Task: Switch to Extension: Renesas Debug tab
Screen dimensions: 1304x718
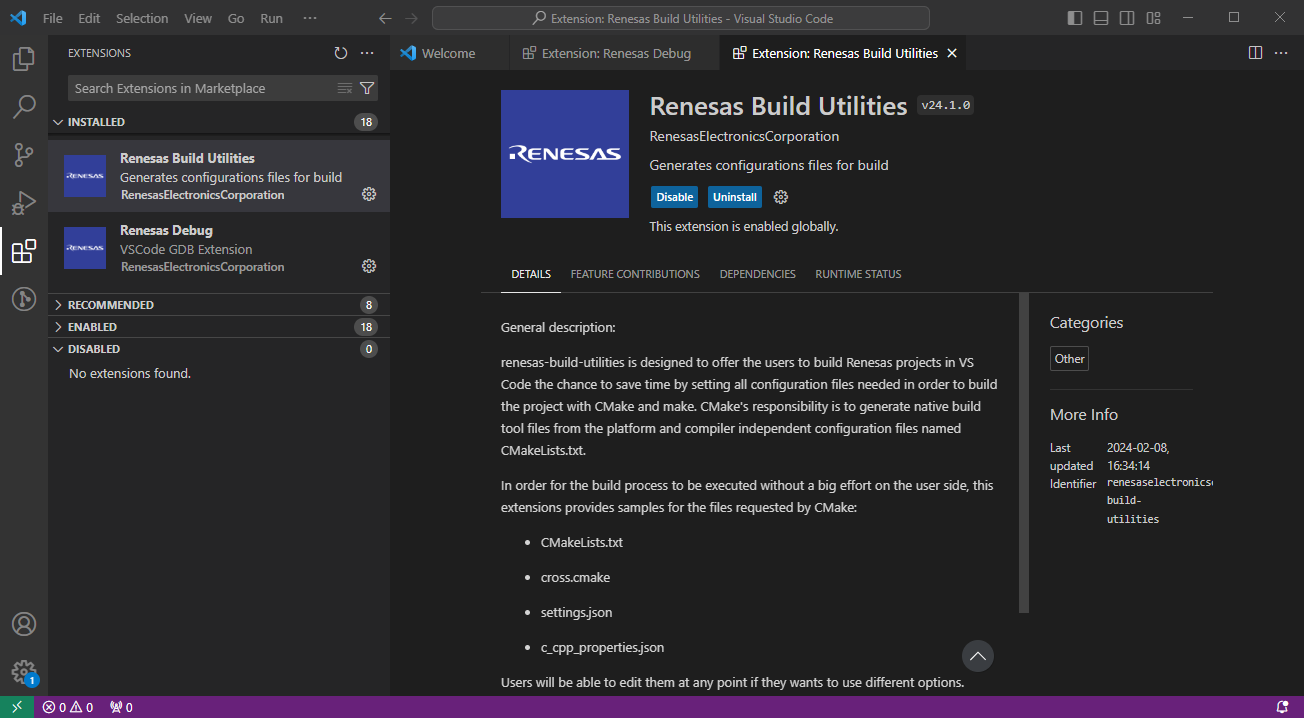Action: click(614, 53)
